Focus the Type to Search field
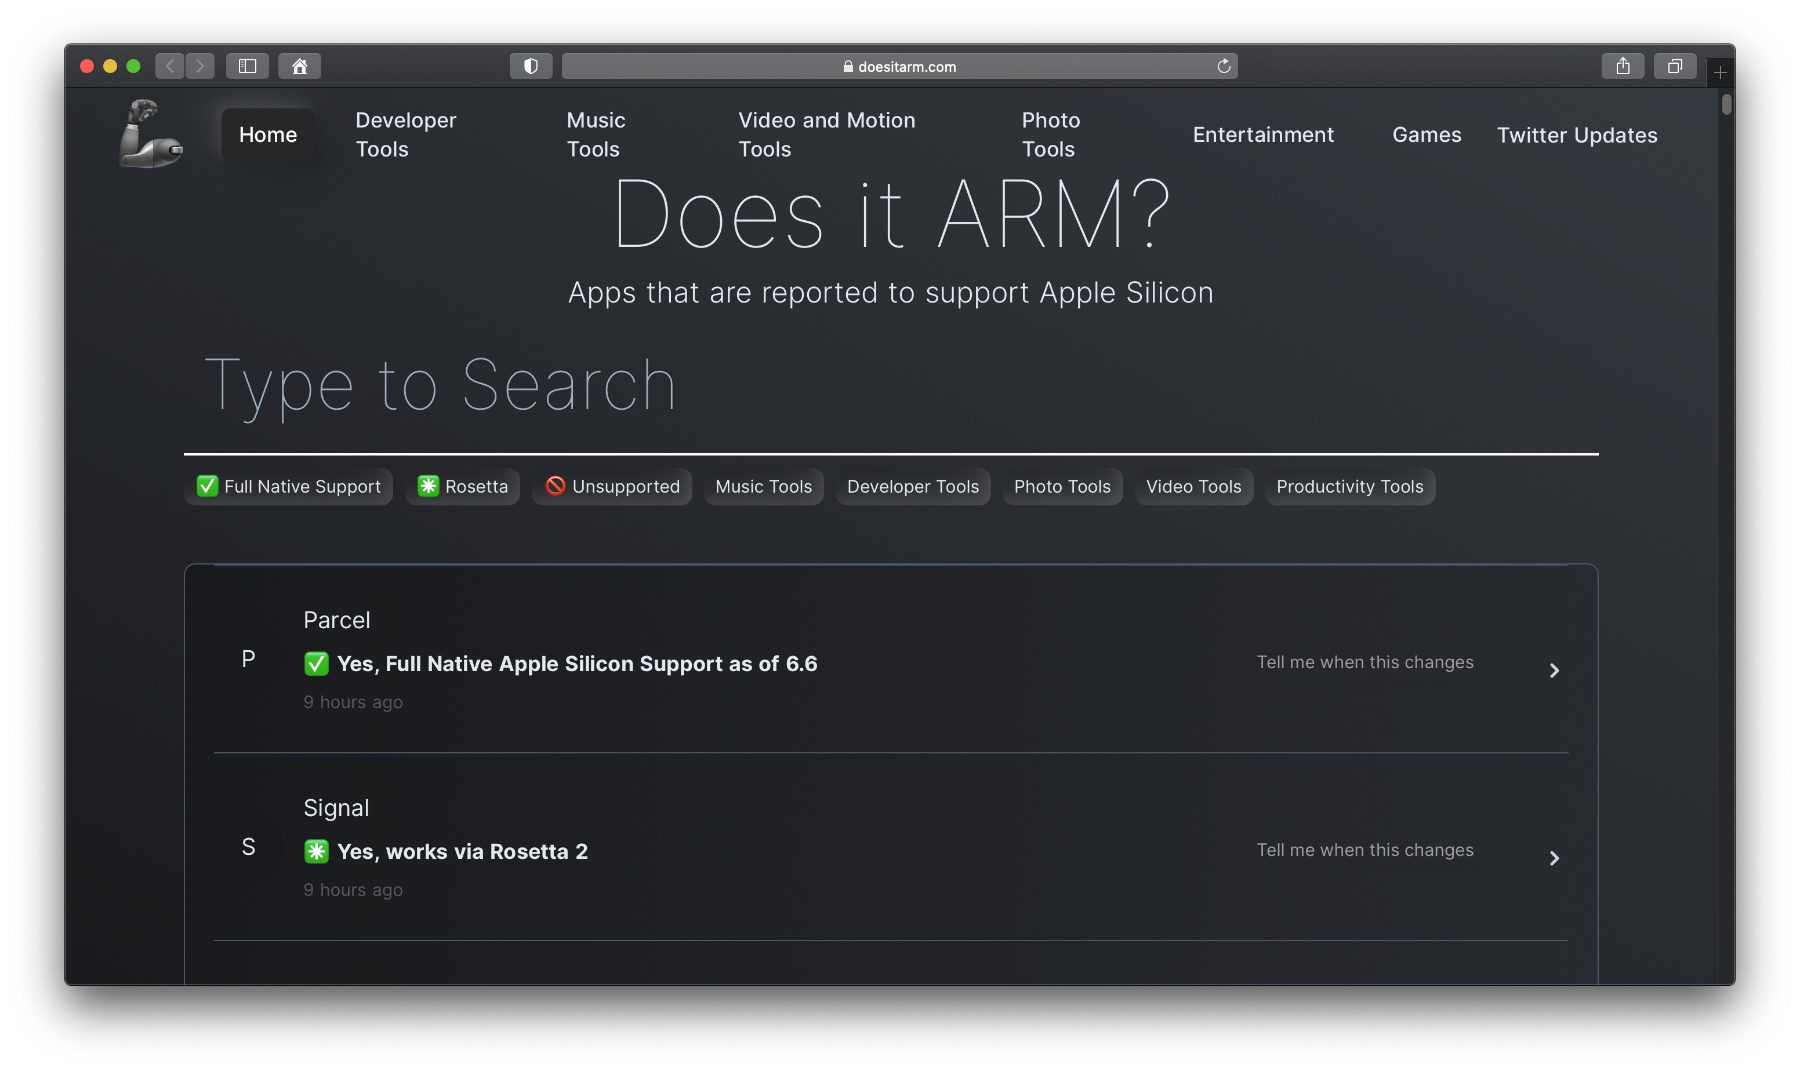Image resolution: width=1800 pixels, height=1071 pixels. pos(890,386)
